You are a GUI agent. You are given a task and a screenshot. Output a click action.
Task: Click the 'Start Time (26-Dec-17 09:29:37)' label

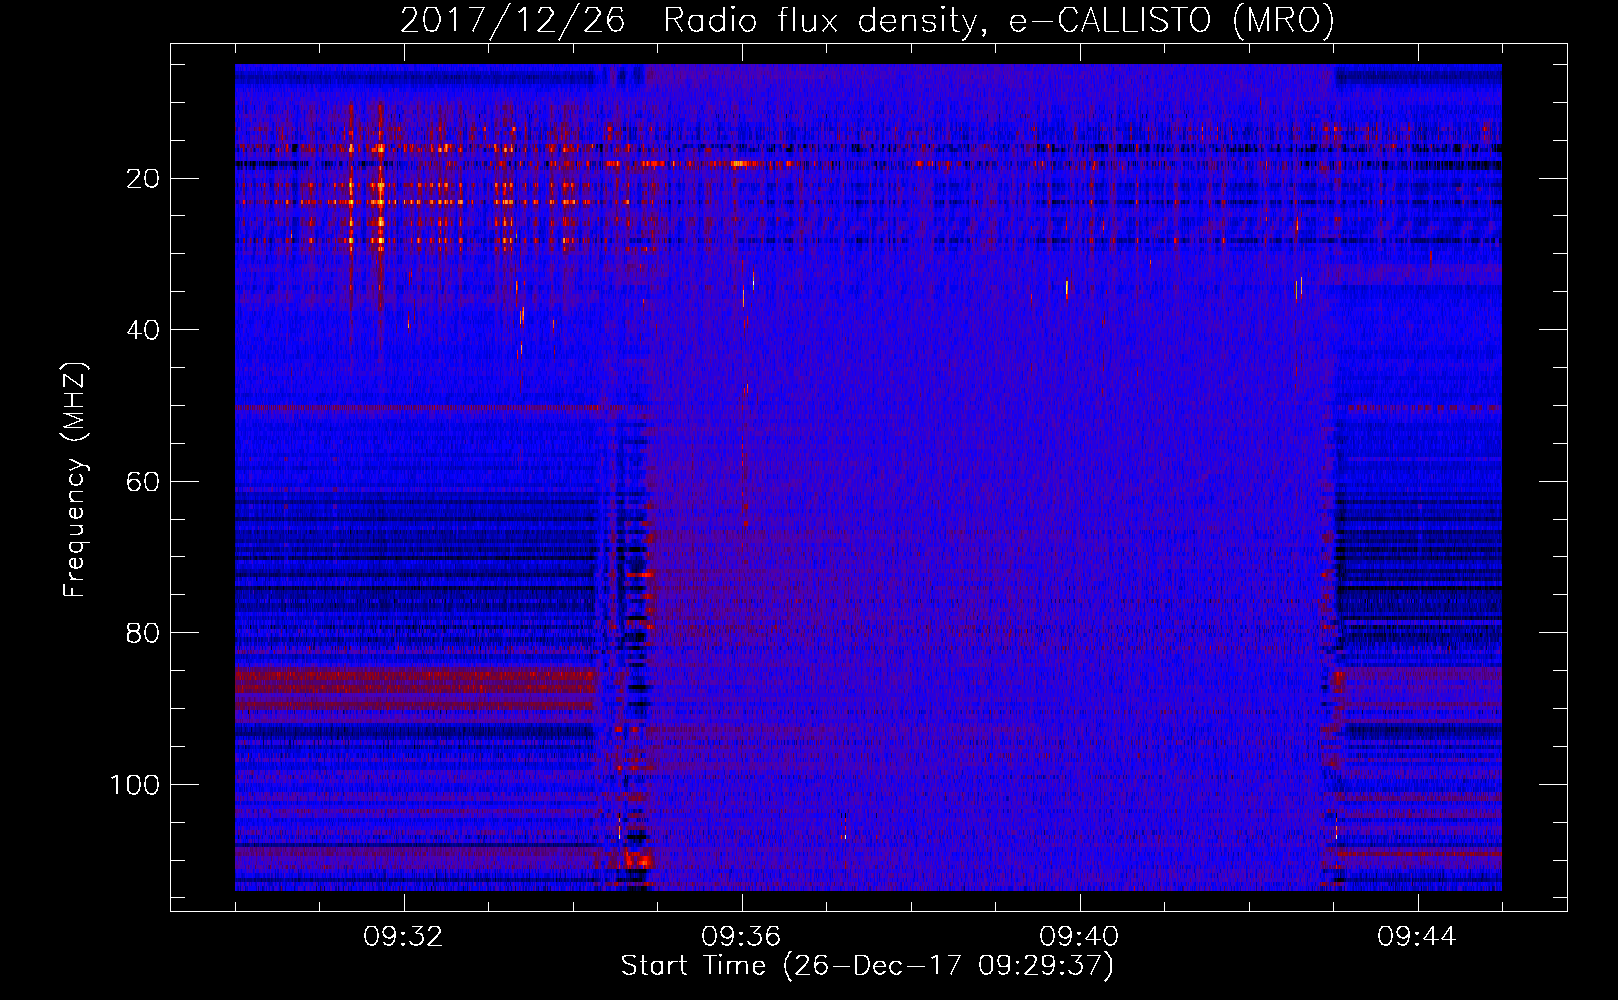[867, 966]
